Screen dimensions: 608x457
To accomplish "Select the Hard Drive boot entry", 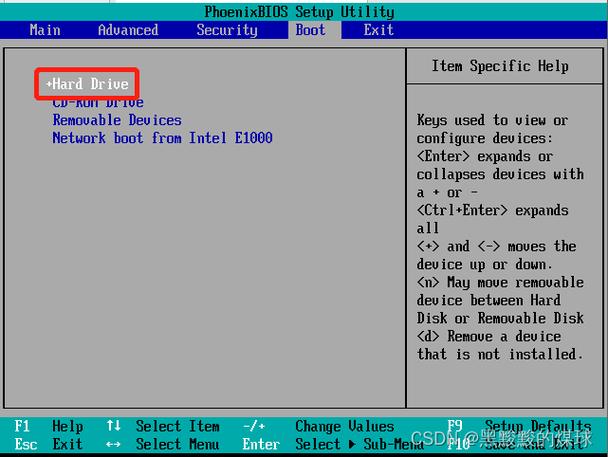I will pyautogui.click(x=87, y=84).
